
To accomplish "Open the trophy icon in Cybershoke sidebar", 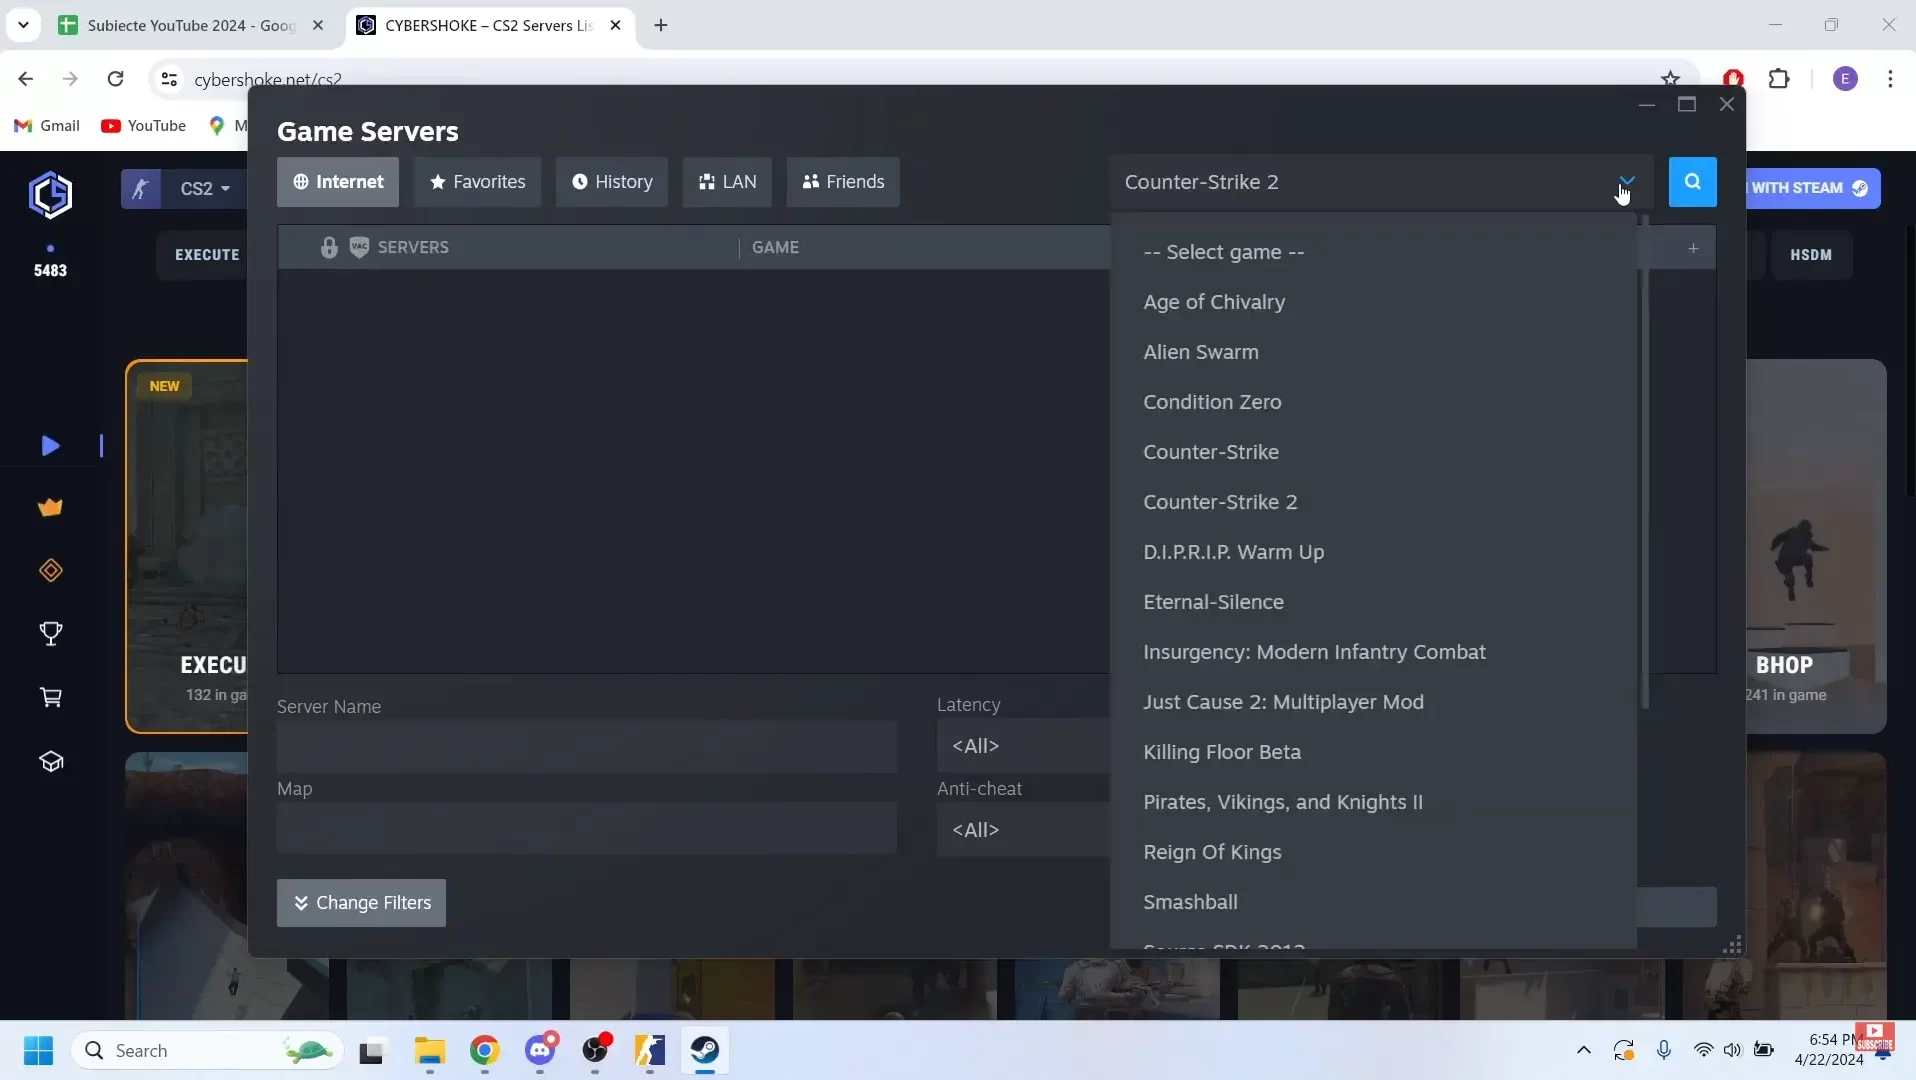I will coord(50,633).
